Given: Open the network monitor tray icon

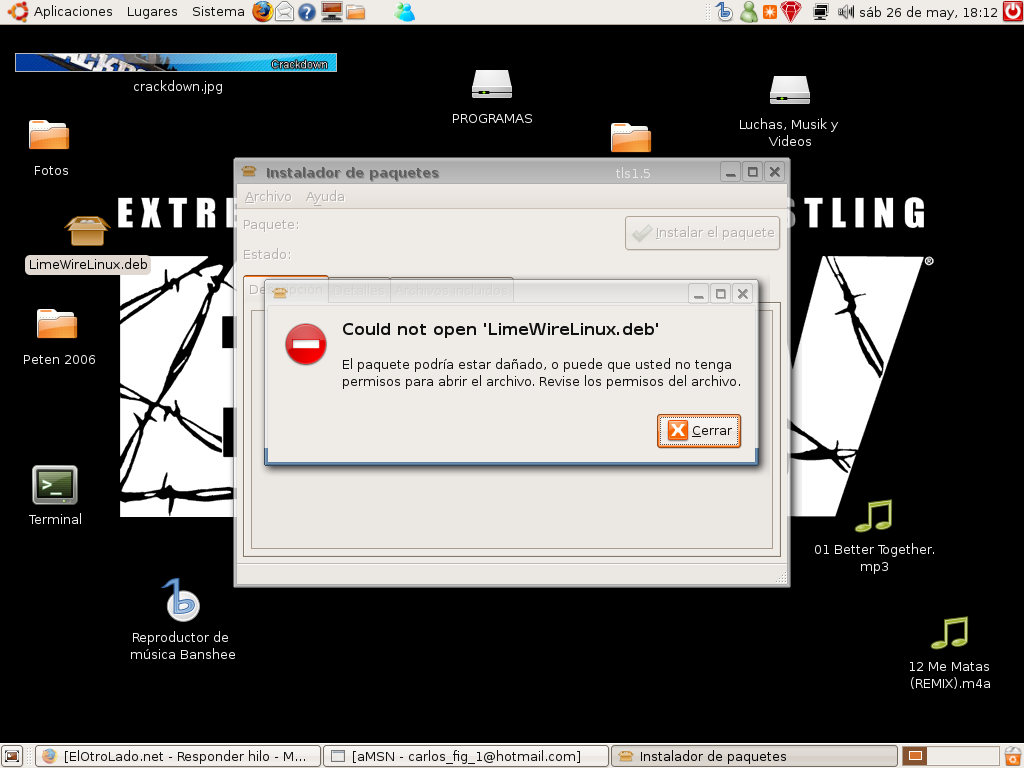Looking at the screenshot, I should 821,12.
